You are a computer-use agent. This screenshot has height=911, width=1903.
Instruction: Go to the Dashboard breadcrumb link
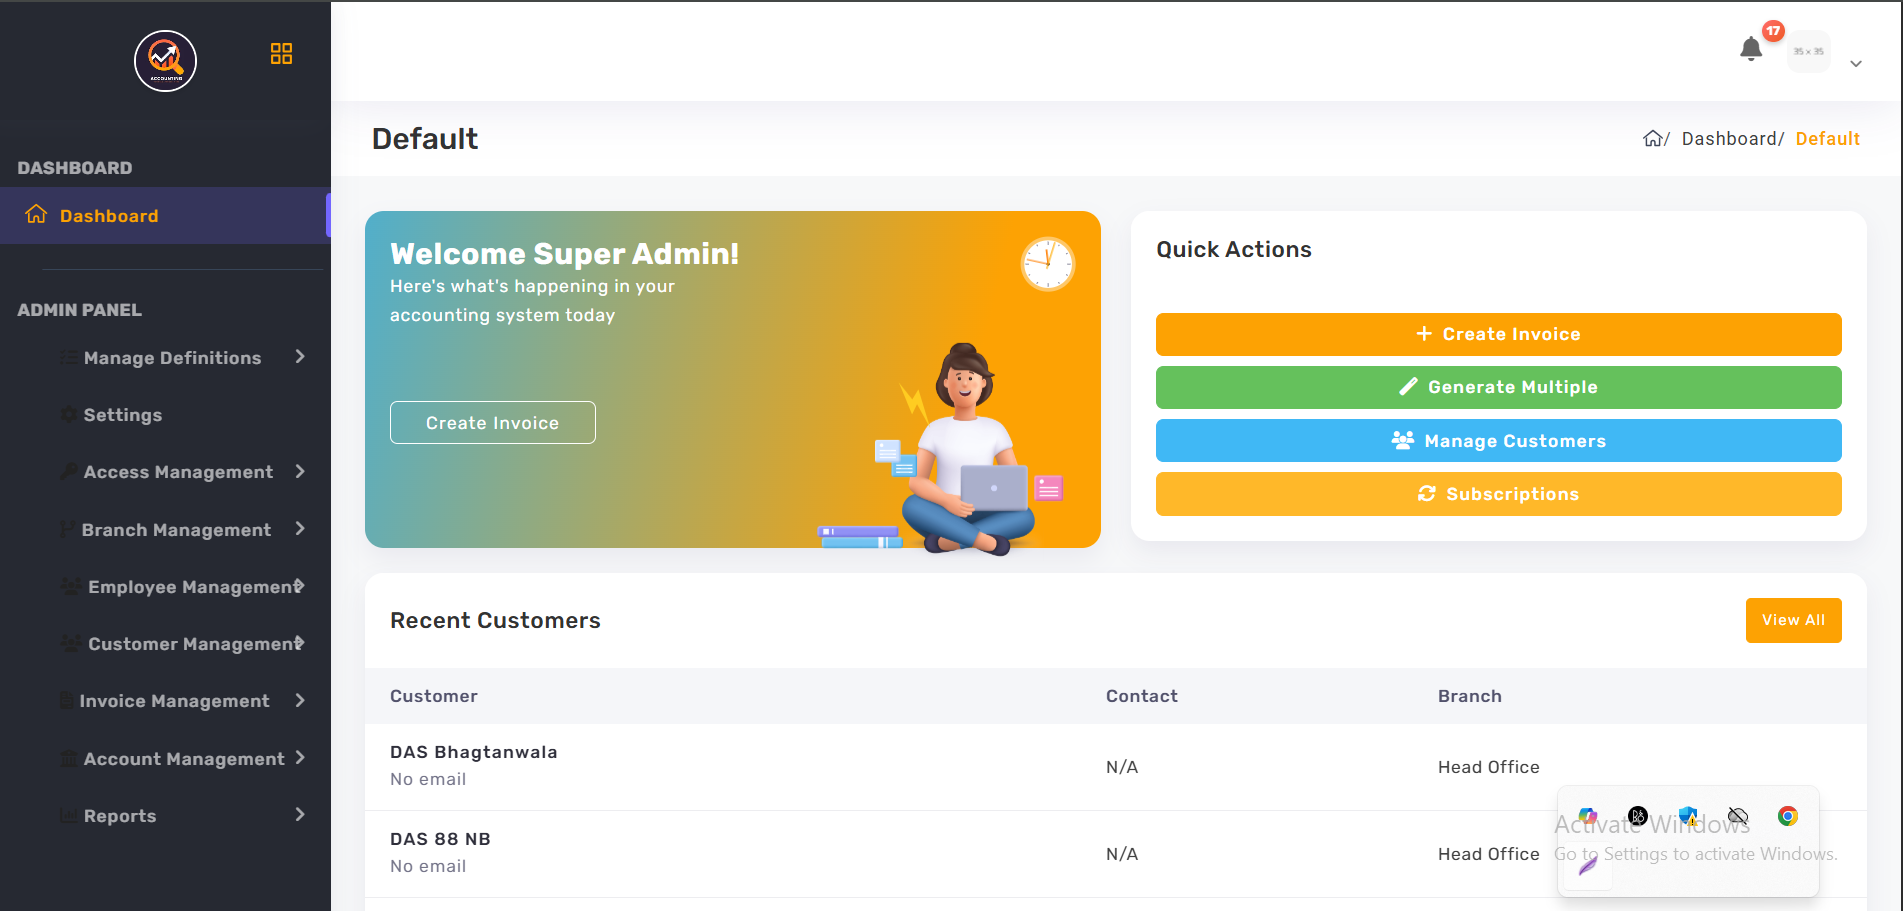1728,139
